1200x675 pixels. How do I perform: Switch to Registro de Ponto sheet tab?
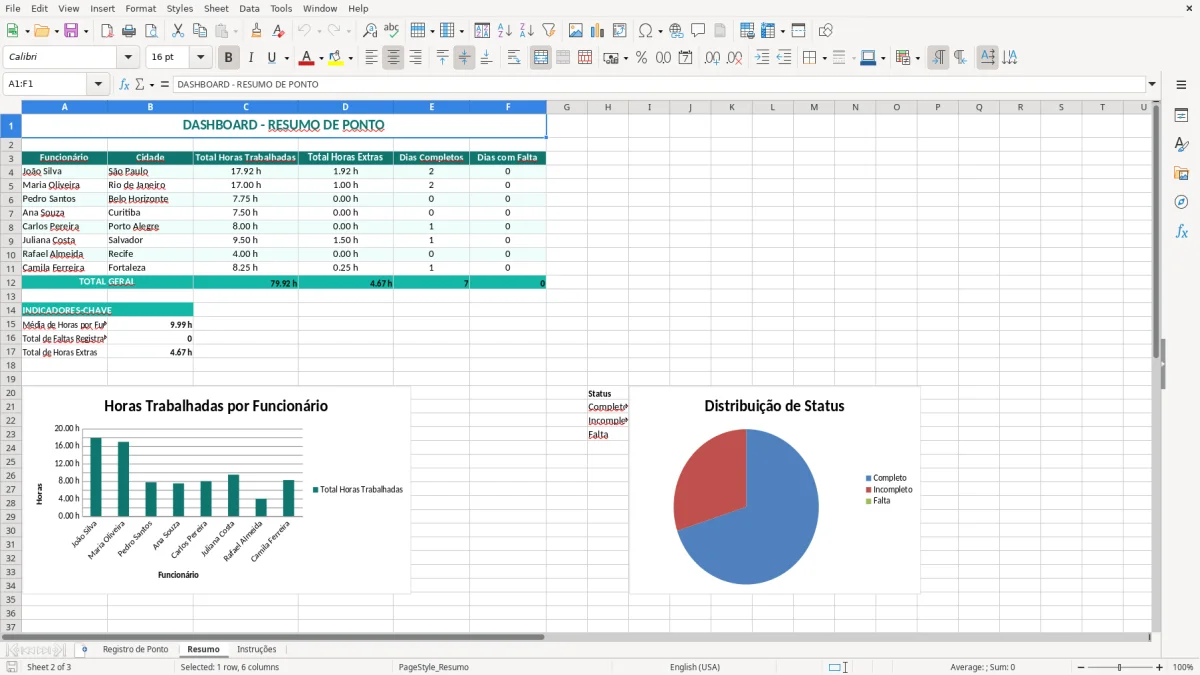[136, 649]
